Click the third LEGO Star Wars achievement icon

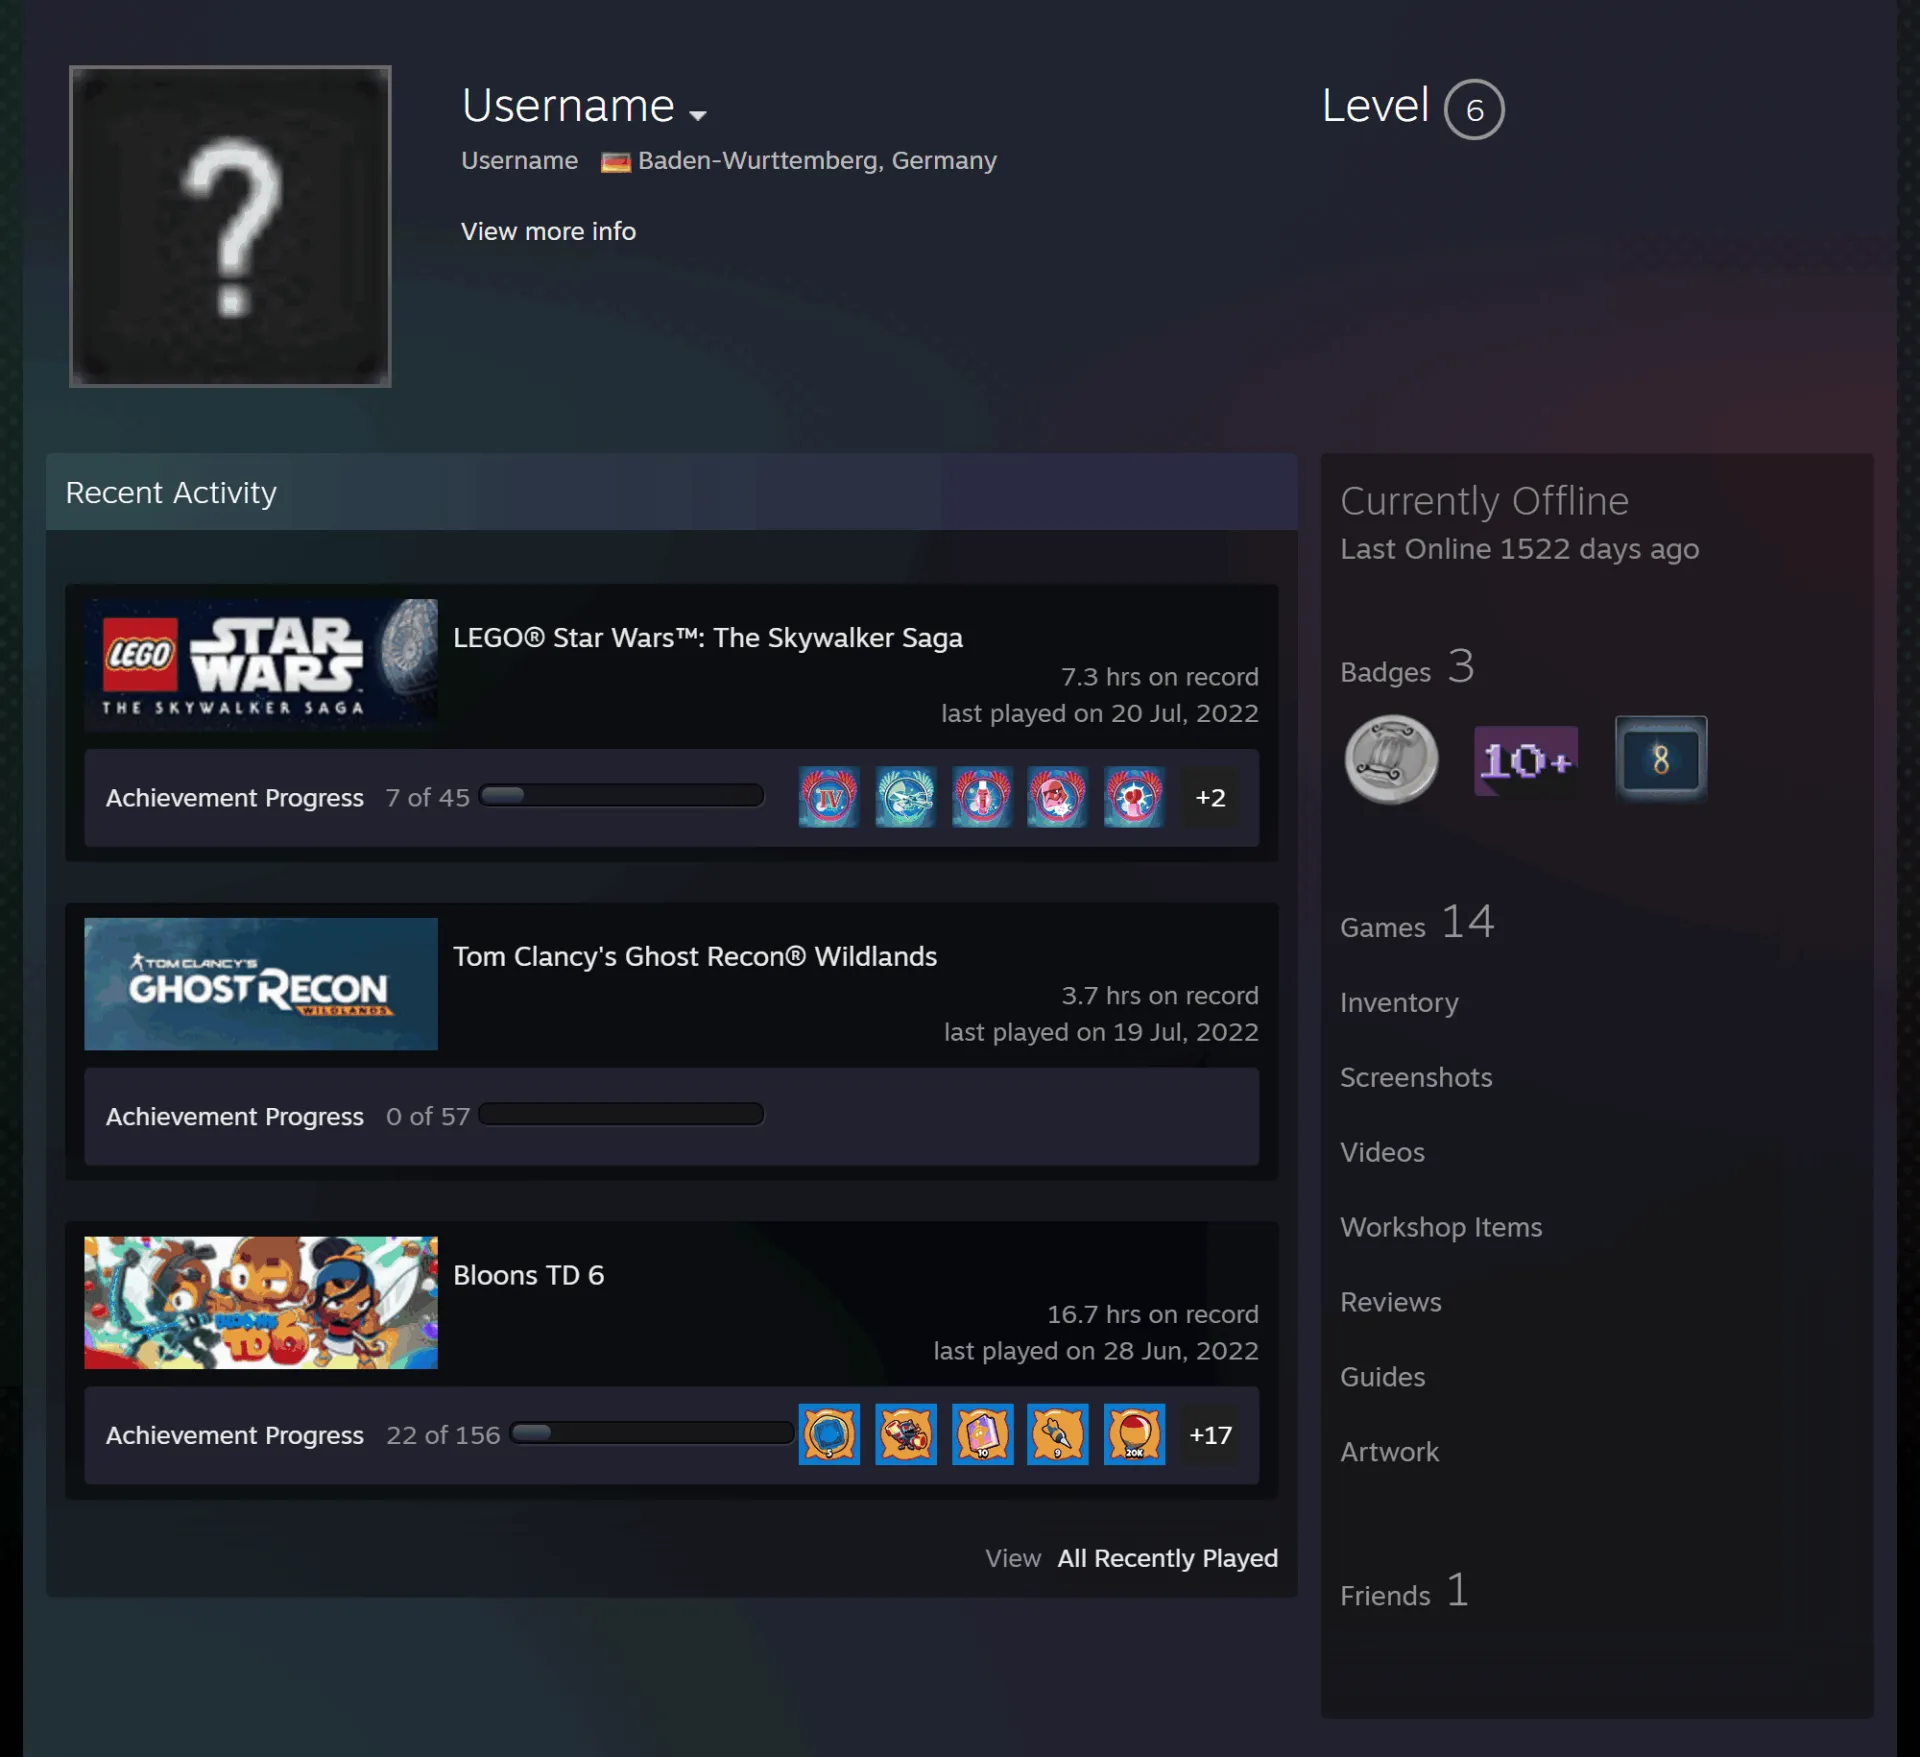(x=982, y=798)
